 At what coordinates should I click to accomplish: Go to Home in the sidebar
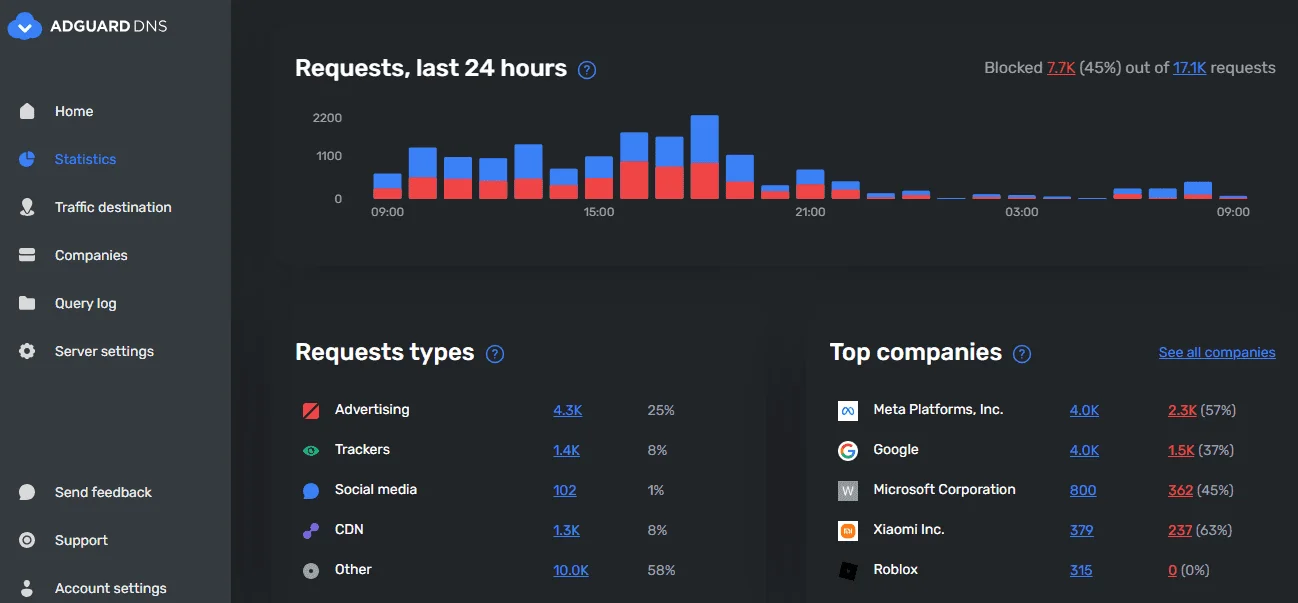pos(74,111)
